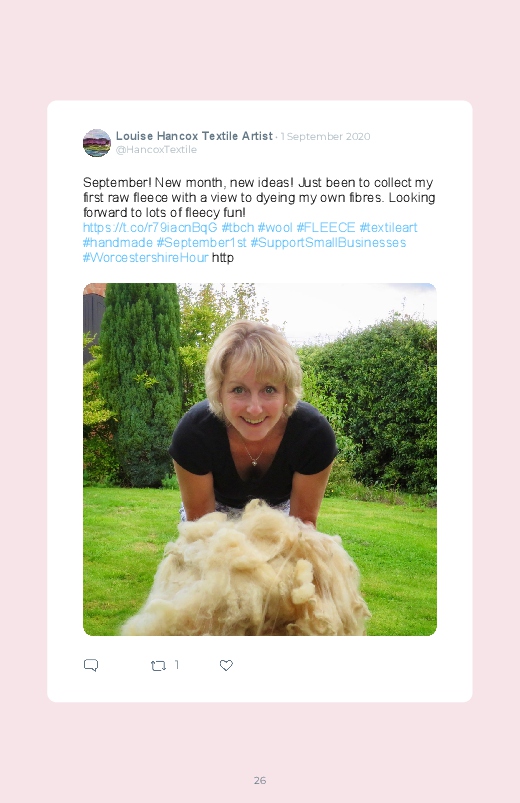Click the retweet arrows icon
Viewport: 520px width, 803px height.
[158, 666]
